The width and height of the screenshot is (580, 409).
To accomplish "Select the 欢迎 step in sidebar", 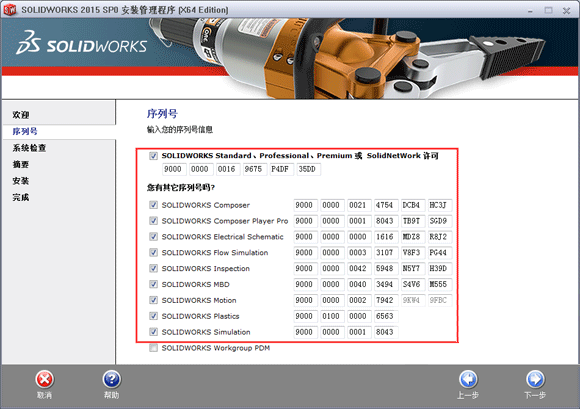I will [21, 115].
